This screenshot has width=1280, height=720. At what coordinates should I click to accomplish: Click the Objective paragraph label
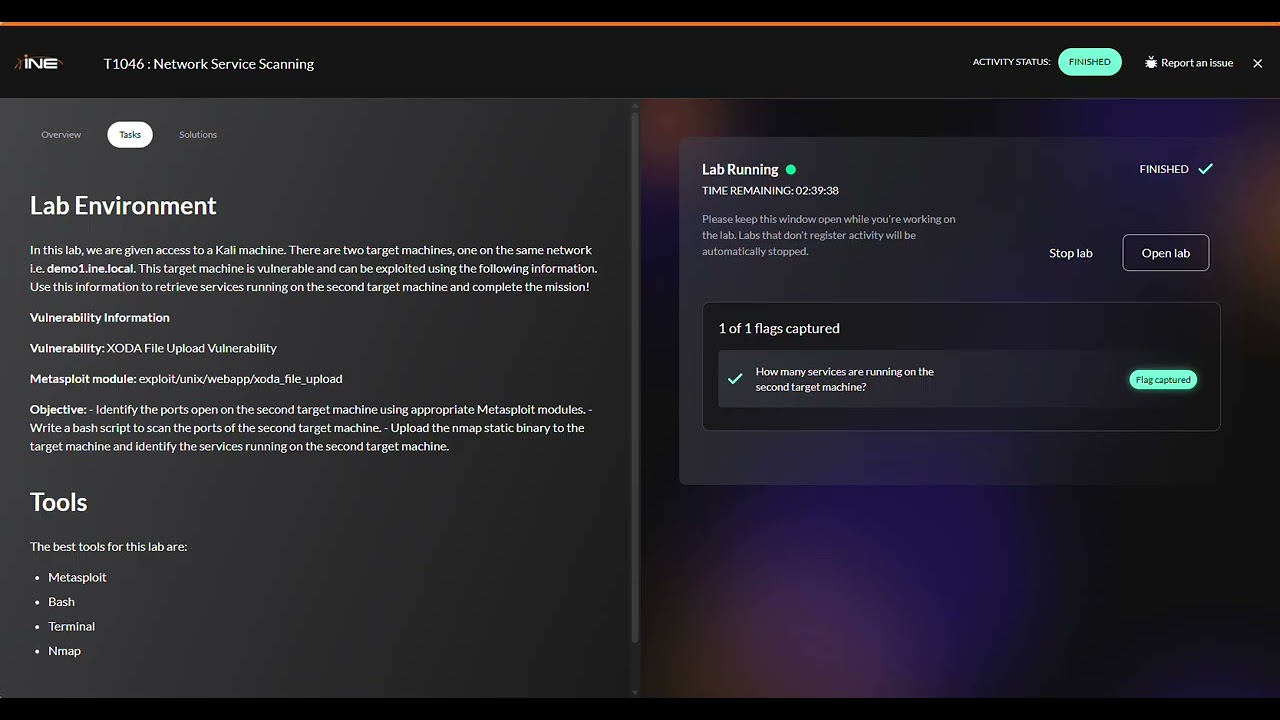click(58, 409)
